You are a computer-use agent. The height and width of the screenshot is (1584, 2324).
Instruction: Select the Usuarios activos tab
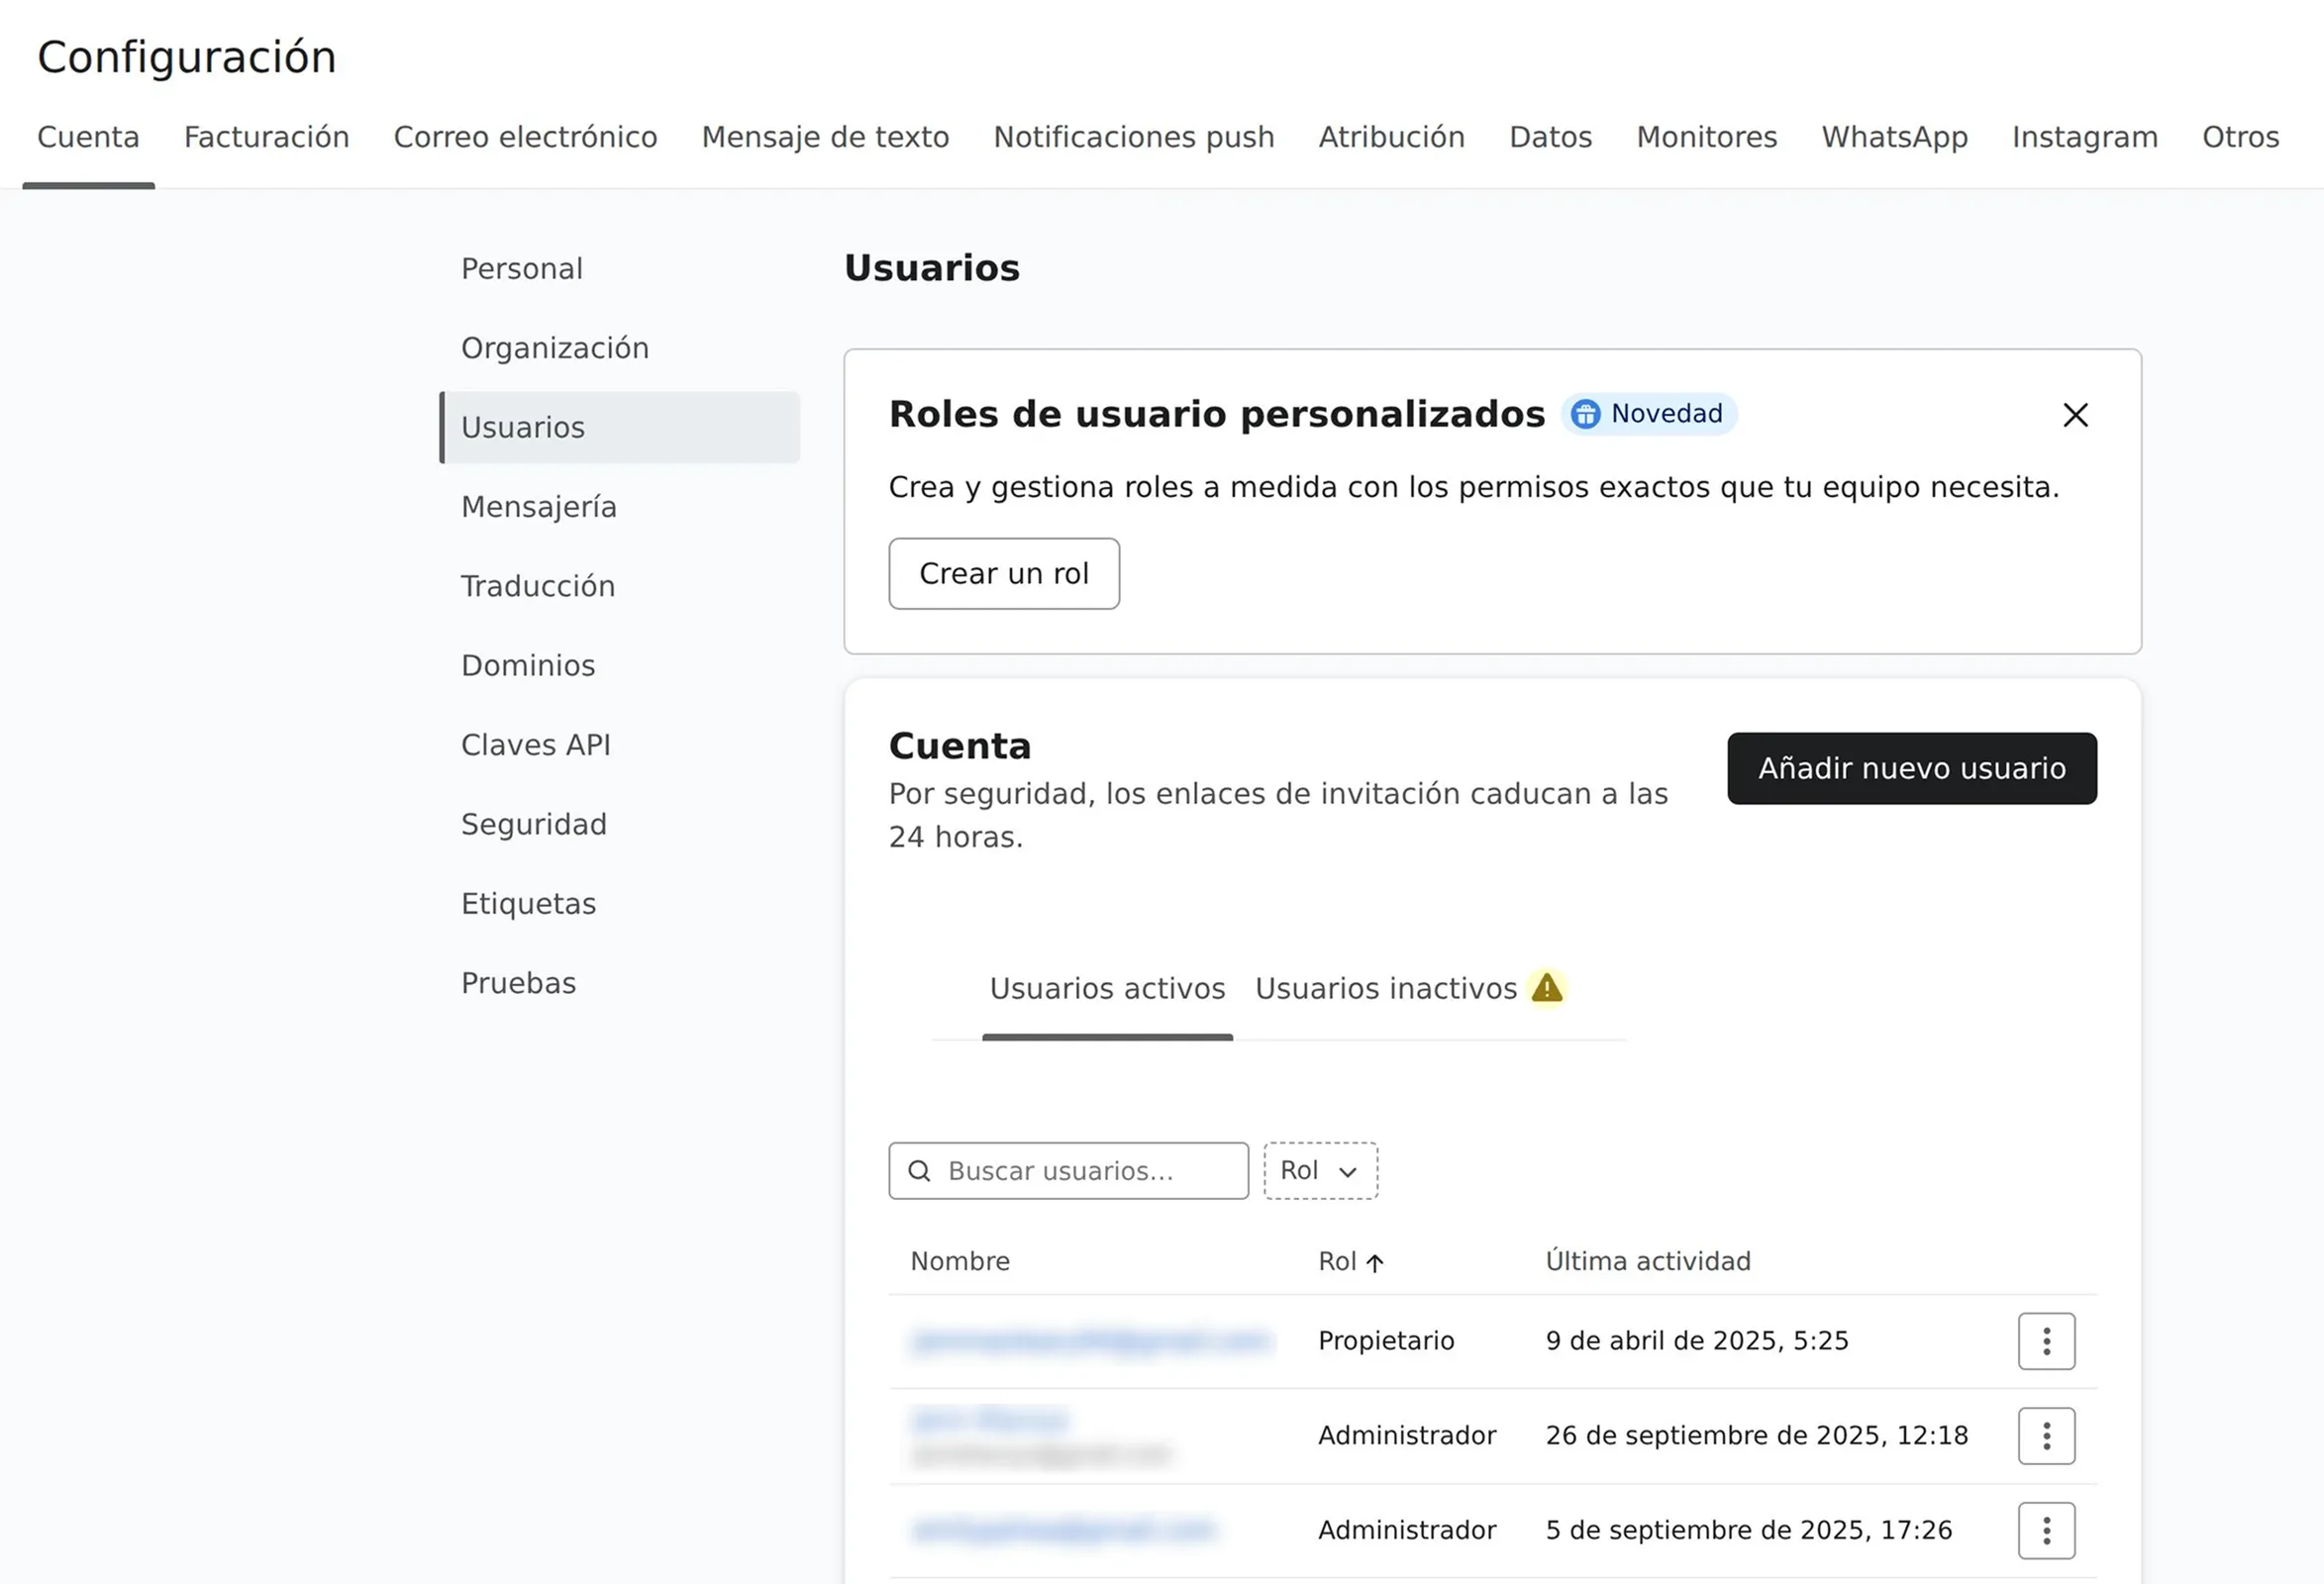tap(1107, 988)
